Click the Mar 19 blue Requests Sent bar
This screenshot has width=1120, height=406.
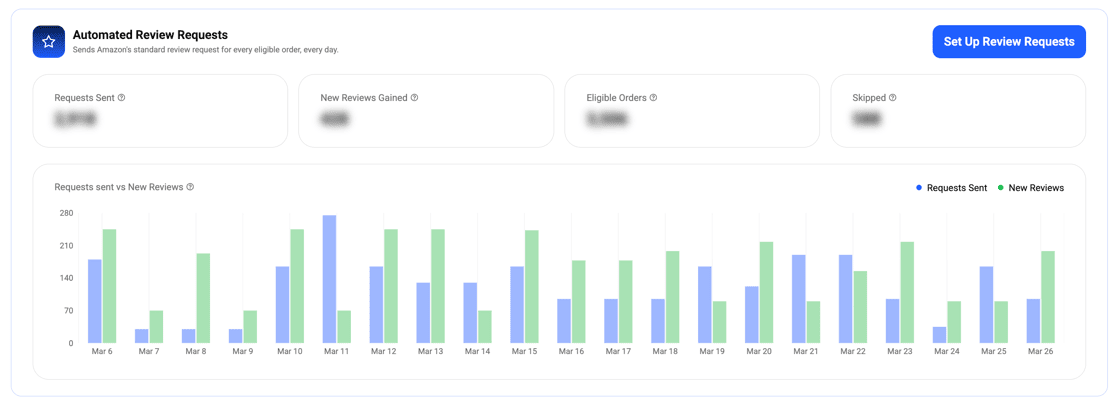point(705,304)
